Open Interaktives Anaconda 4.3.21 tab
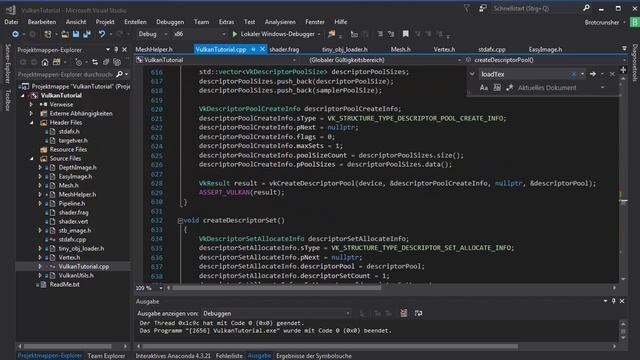The height and width of the screenshot is (360, 640). pyautogui.click(x=173, y=356)
